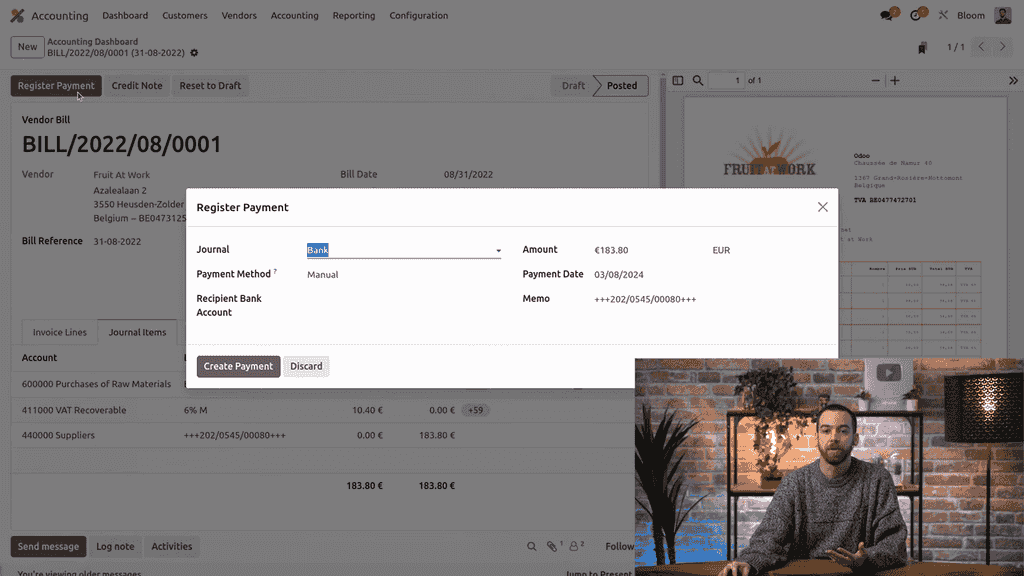This screenshot has width=1024, height=576.
Task: Click the Create Payment button
Action: (238, 366)
